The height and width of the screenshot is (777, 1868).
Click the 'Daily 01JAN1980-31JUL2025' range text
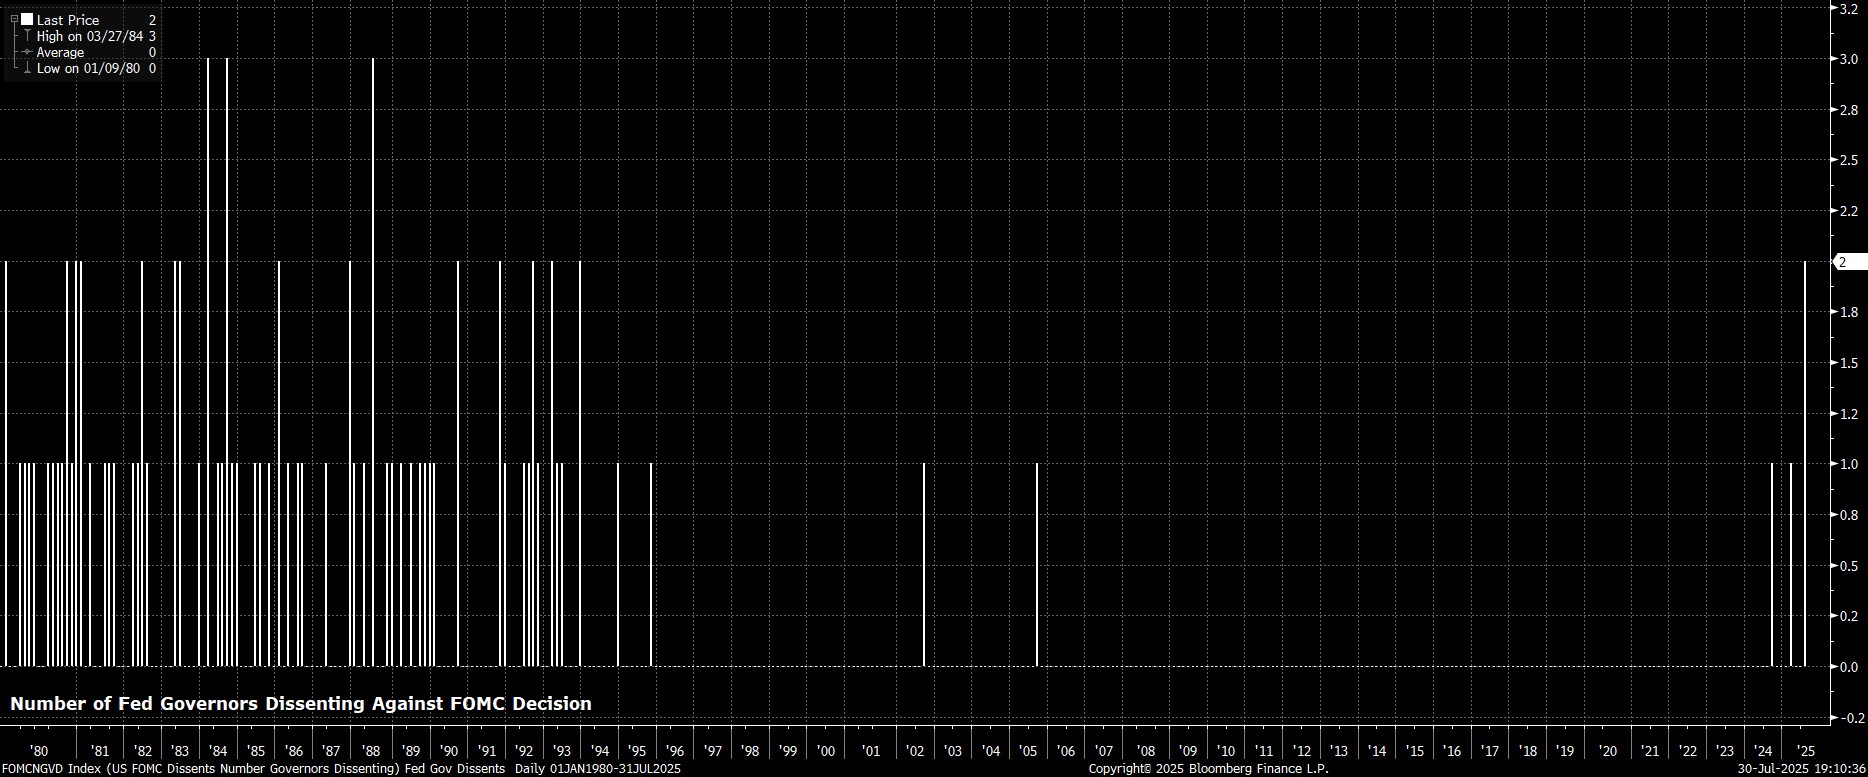point(598,769)
